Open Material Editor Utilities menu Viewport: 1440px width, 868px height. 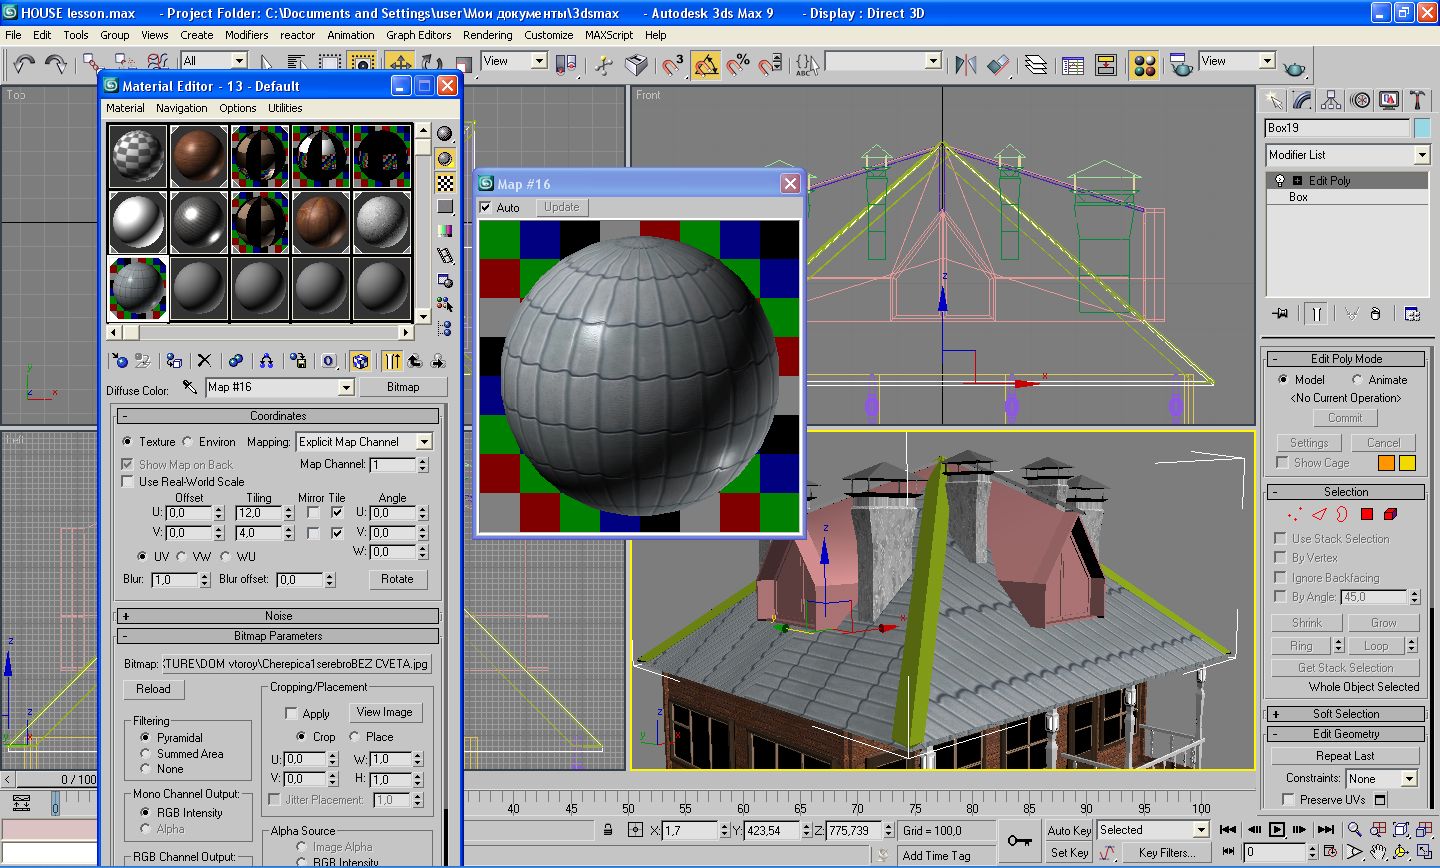pos(285,108)
